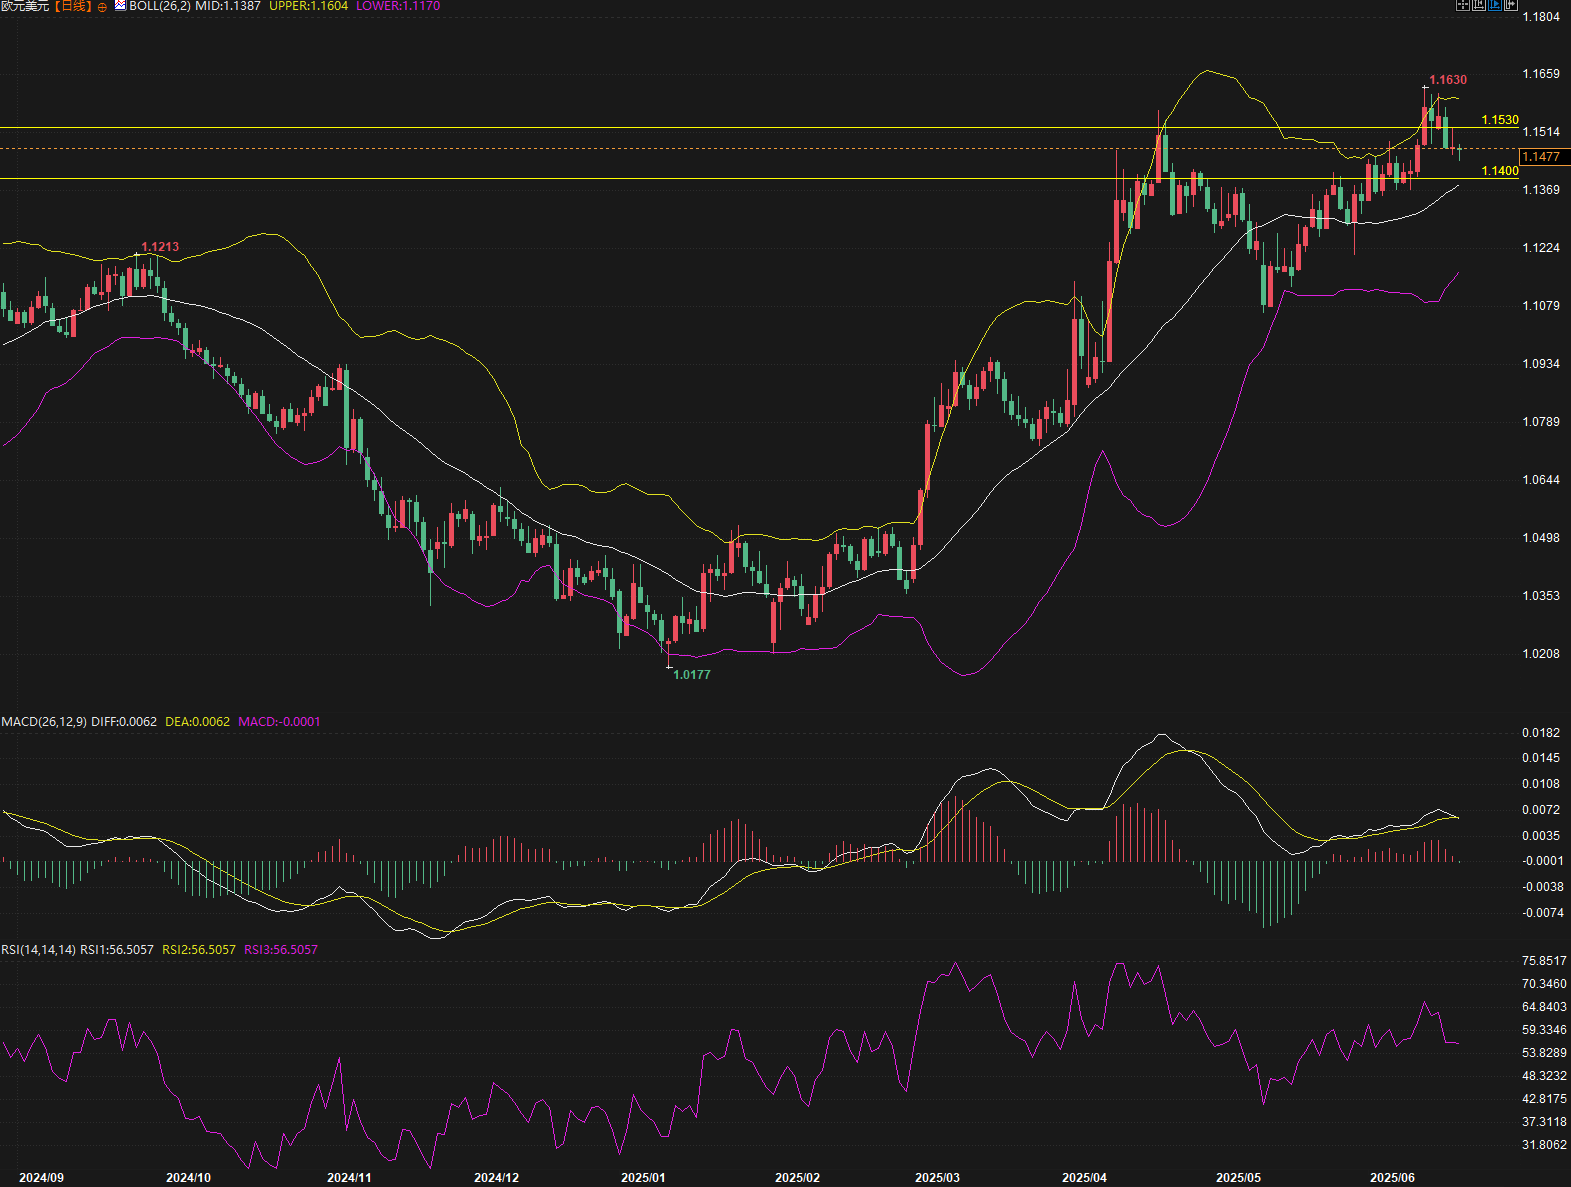Click the 0.0182 MACD axis label

[x=1541, y=733]
